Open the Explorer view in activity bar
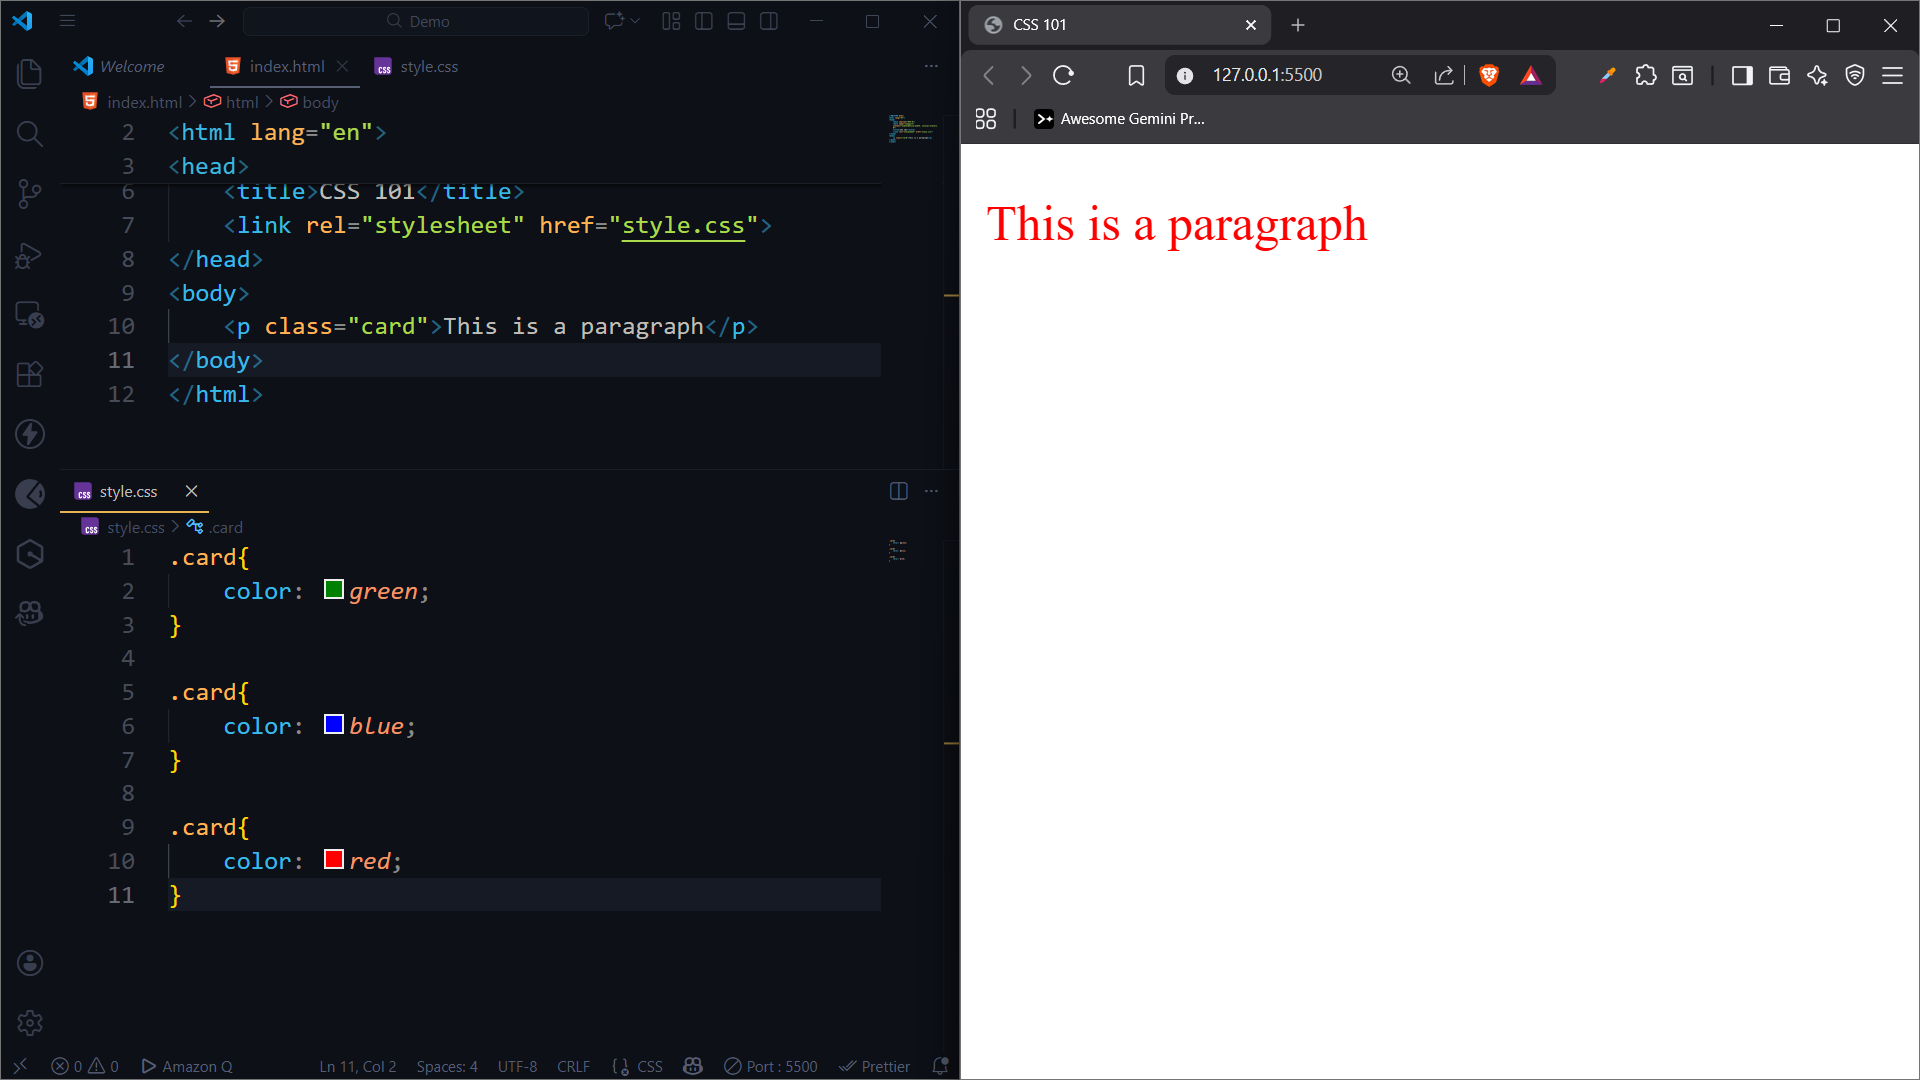The image size is (1920, 1080). (30, 73)
